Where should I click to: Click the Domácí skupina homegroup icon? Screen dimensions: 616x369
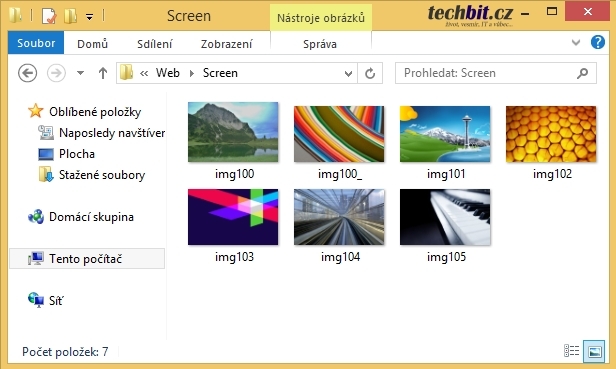(x=36, y=217)
